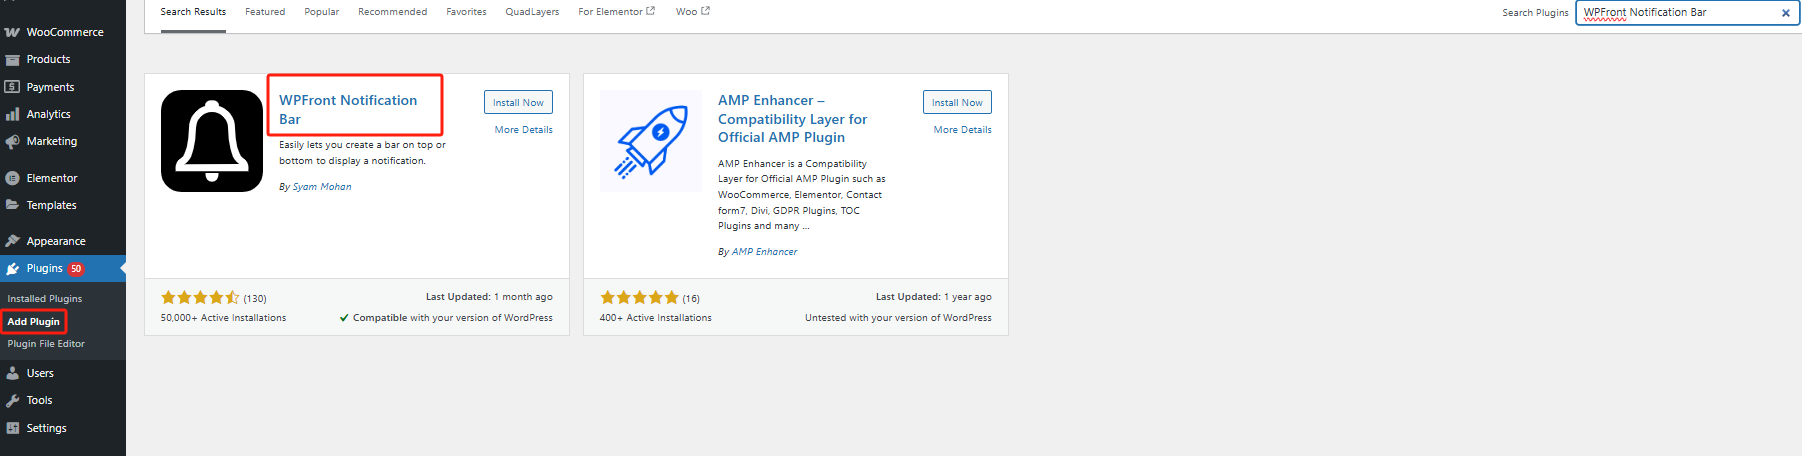
Task: Open Plugin File Editor submenu item
Action: tap(46, 344)
